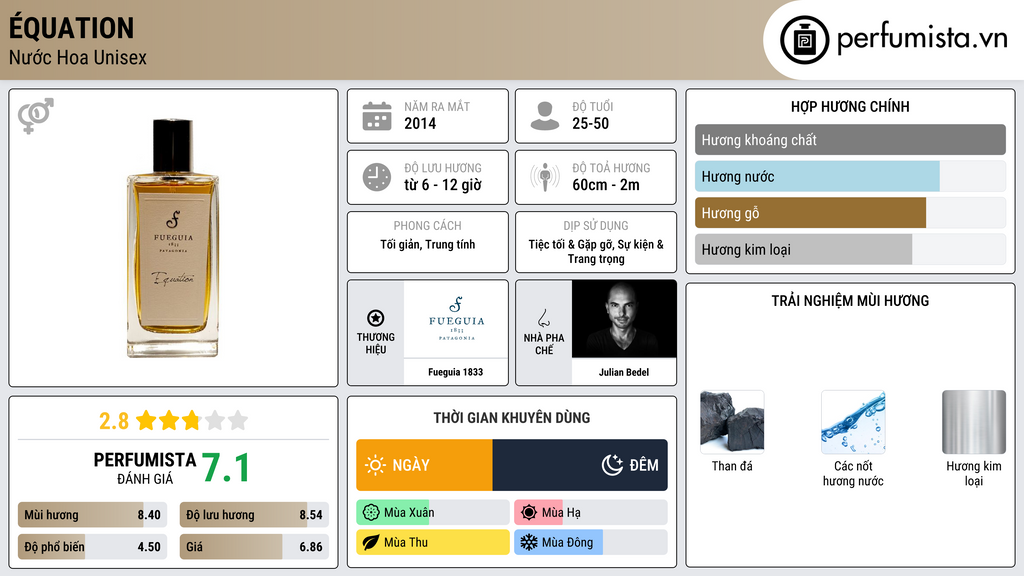Viewport: 1024px width, 576px height.
Task: Click the sun icon for Mùa Hạ
Action: [529, 513]
